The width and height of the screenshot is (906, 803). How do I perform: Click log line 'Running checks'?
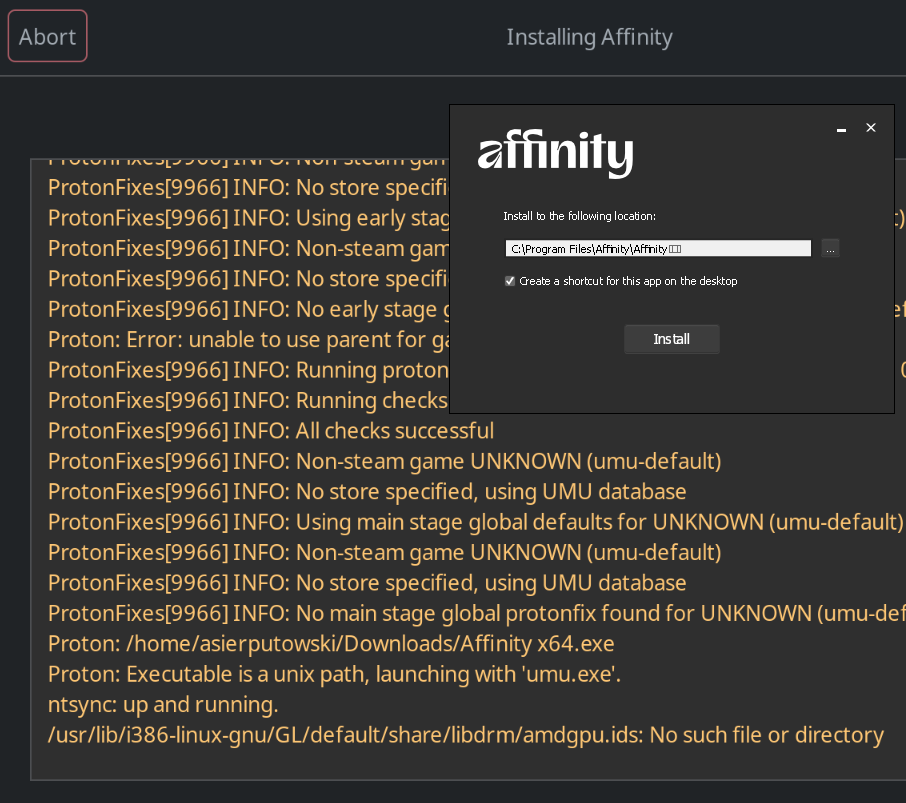pos(249,400)
